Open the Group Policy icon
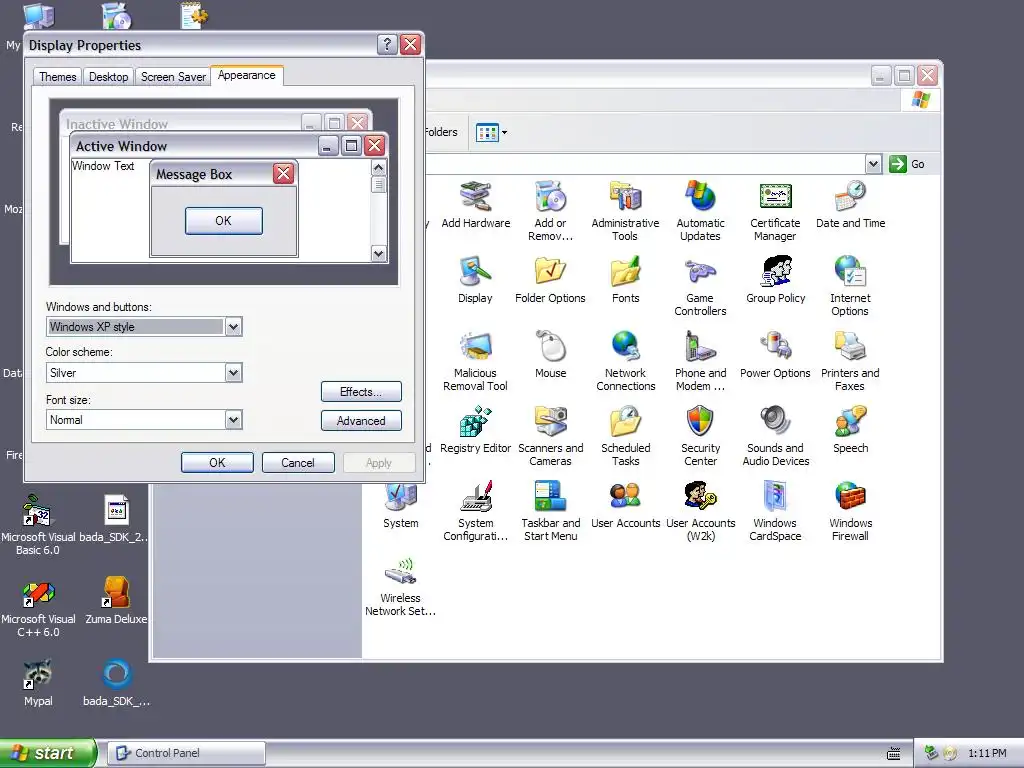Screen dimensions: 1024x768 point(775,272)
